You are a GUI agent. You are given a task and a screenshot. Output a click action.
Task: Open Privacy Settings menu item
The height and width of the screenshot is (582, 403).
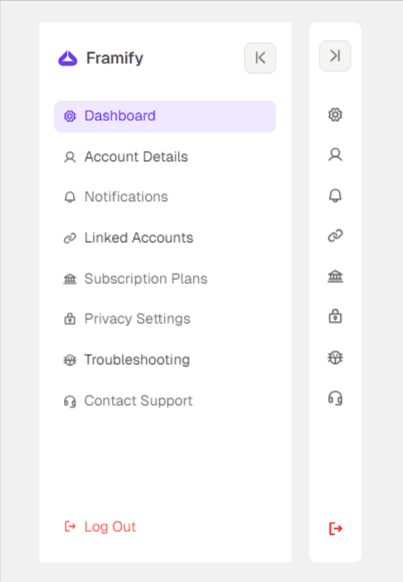pyautogui.click(x=165, y=319)
